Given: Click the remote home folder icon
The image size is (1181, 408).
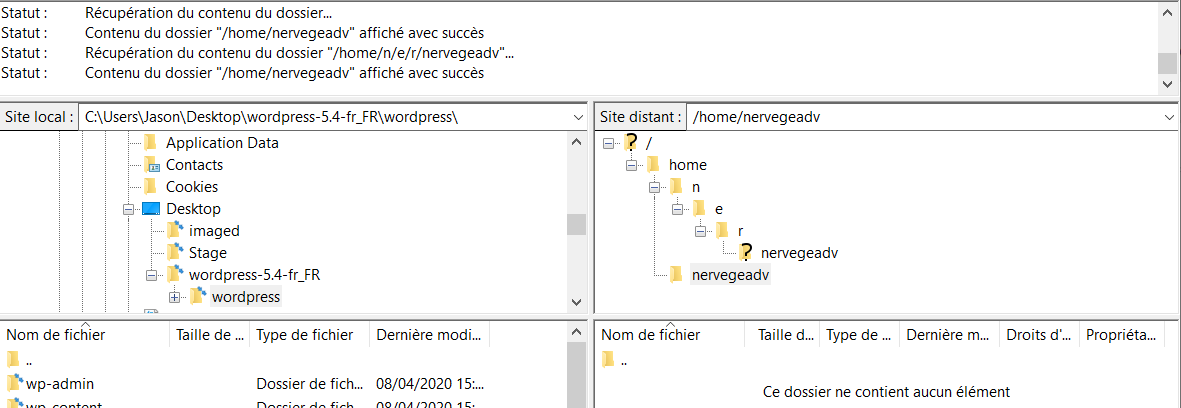Looking at the screenshot, I should pyautogui.click(x=653, y=165).
